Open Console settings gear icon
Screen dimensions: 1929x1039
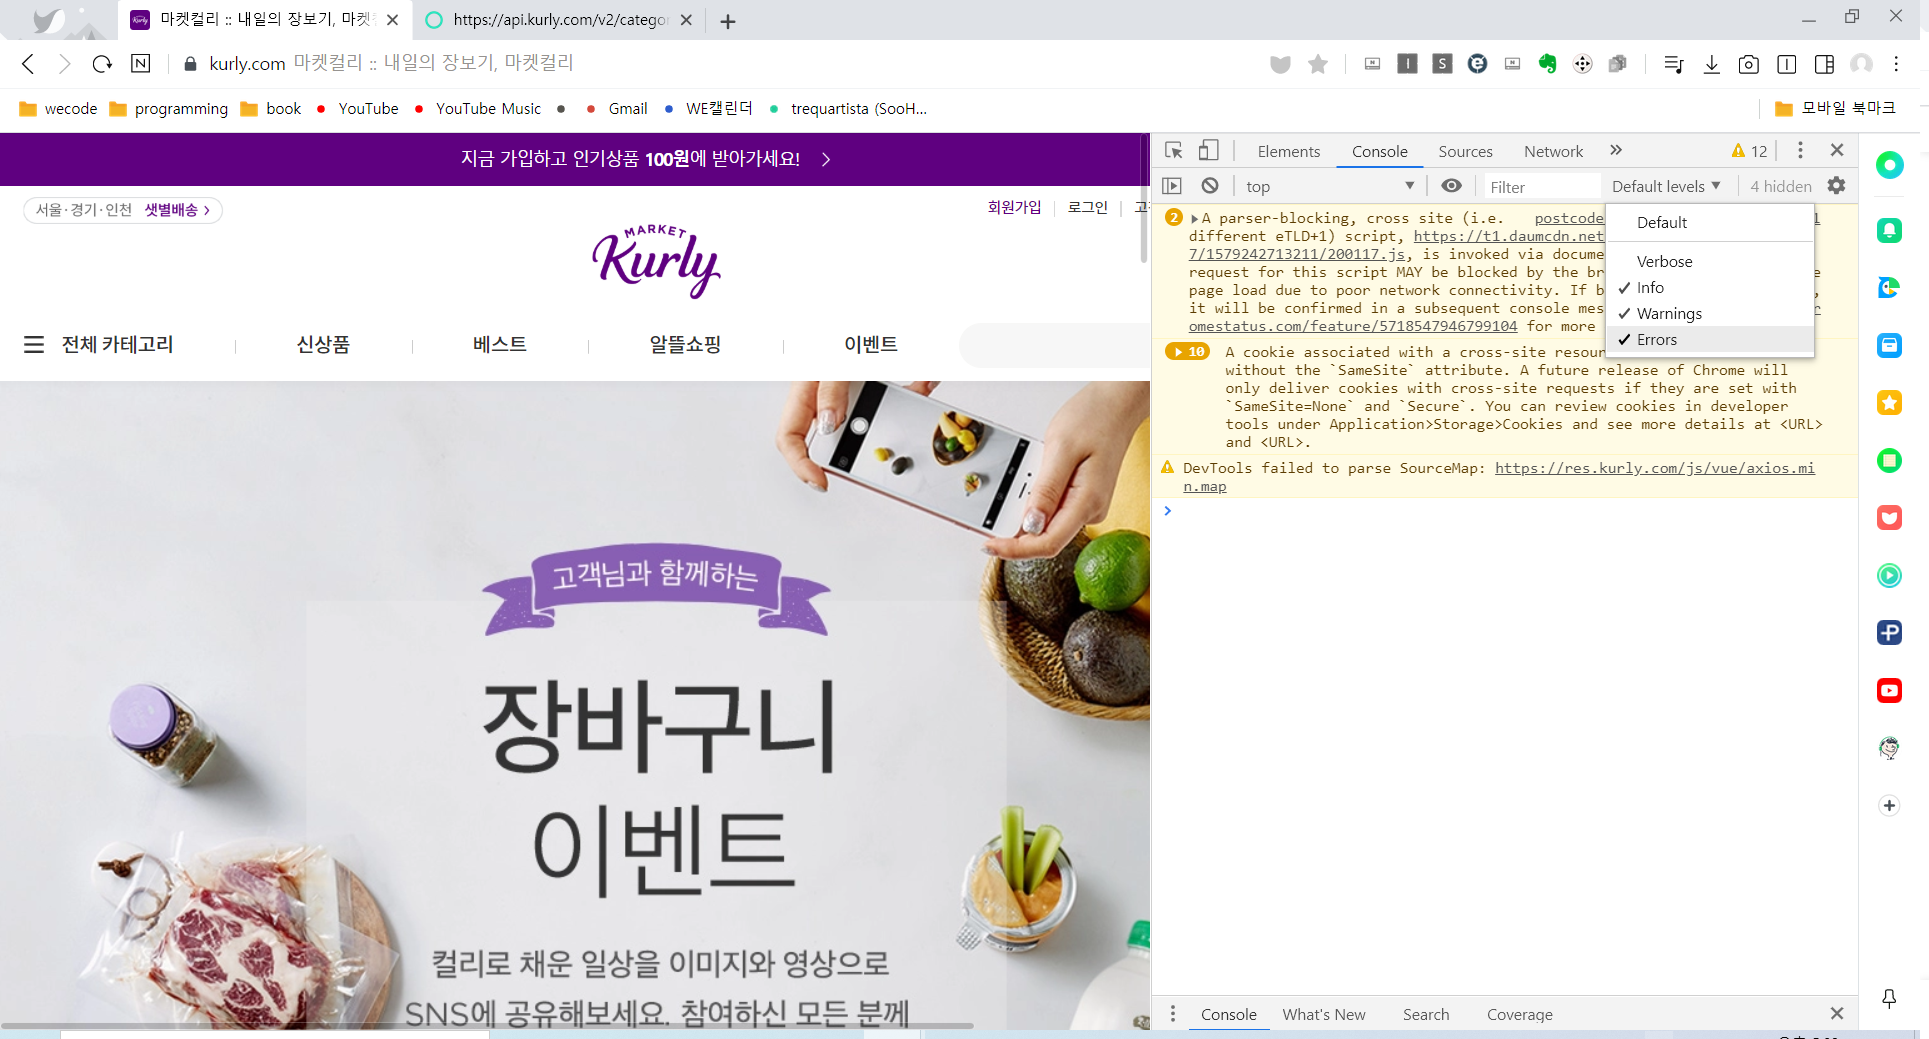(1837, 186)
